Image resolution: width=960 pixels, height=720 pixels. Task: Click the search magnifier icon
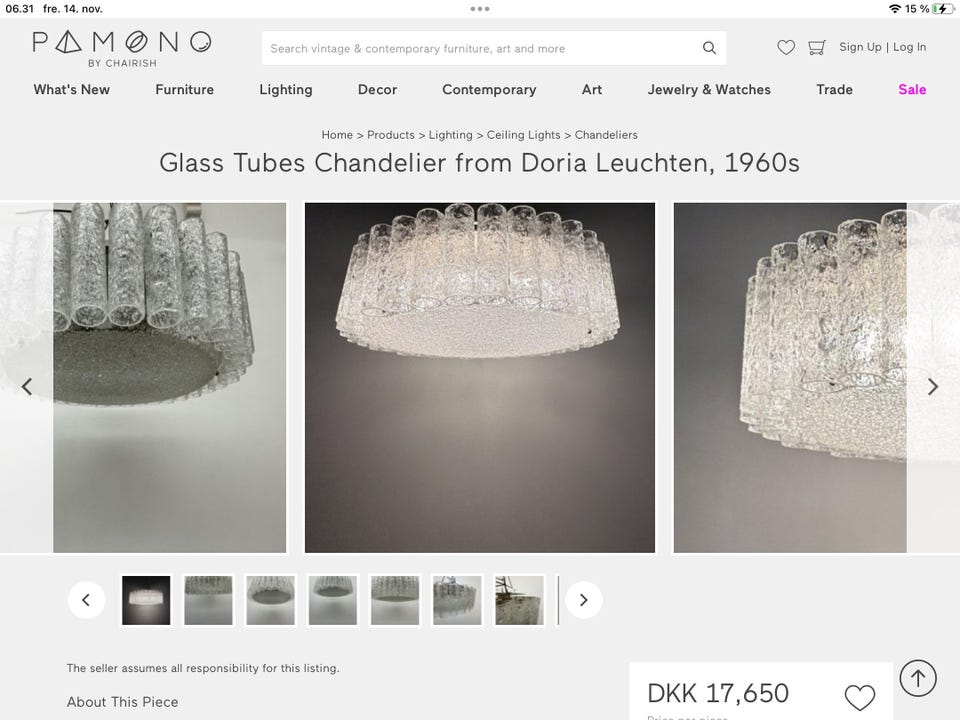(x=709, y=48)
